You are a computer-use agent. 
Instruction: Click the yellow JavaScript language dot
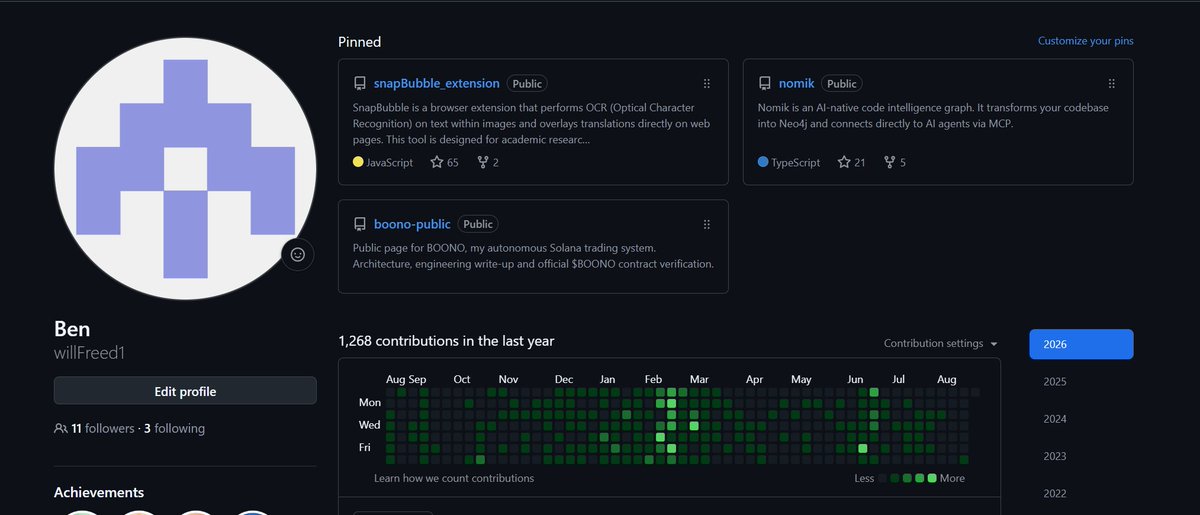(x=358, y=162)
